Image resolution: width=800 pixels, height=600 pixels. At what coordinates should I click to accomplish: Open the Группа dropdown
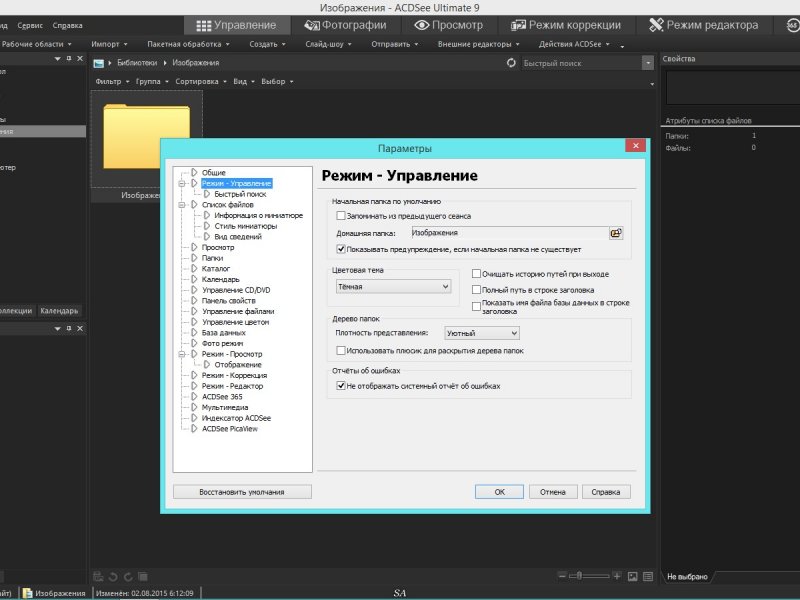click(152, 82)
